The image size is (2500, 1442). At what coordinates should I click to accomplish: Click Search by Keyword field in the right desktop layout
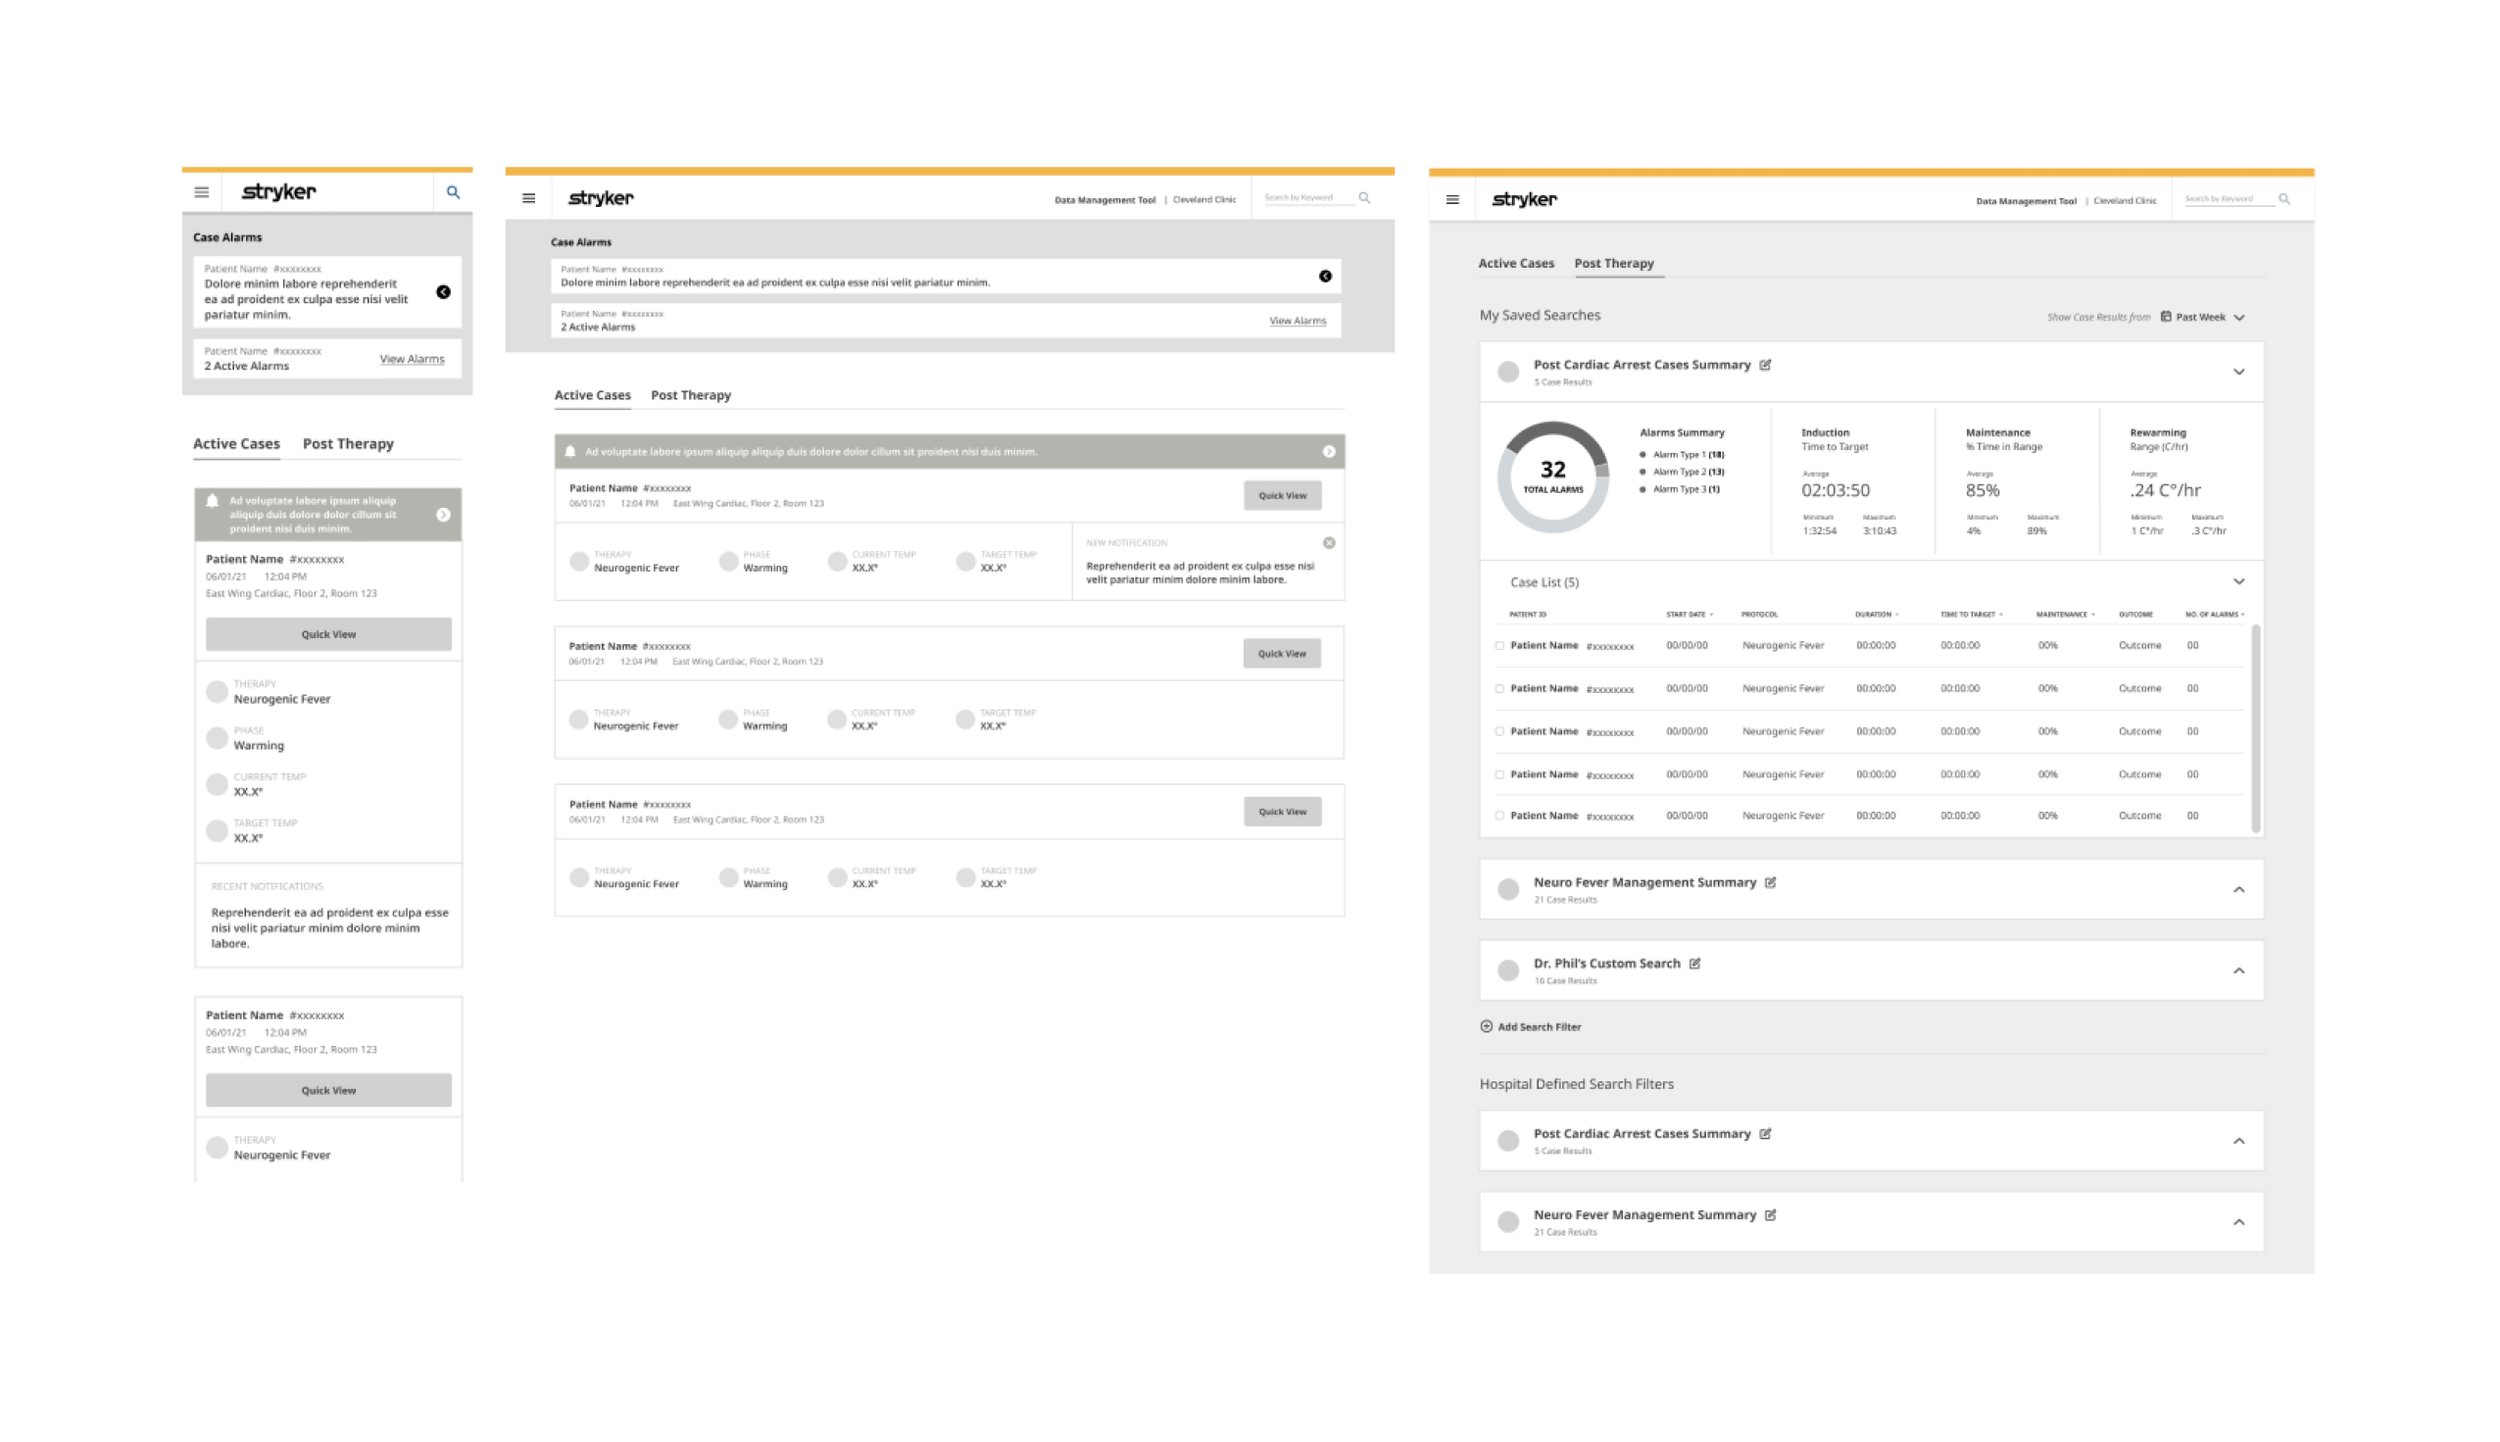tap(2228, 199)
